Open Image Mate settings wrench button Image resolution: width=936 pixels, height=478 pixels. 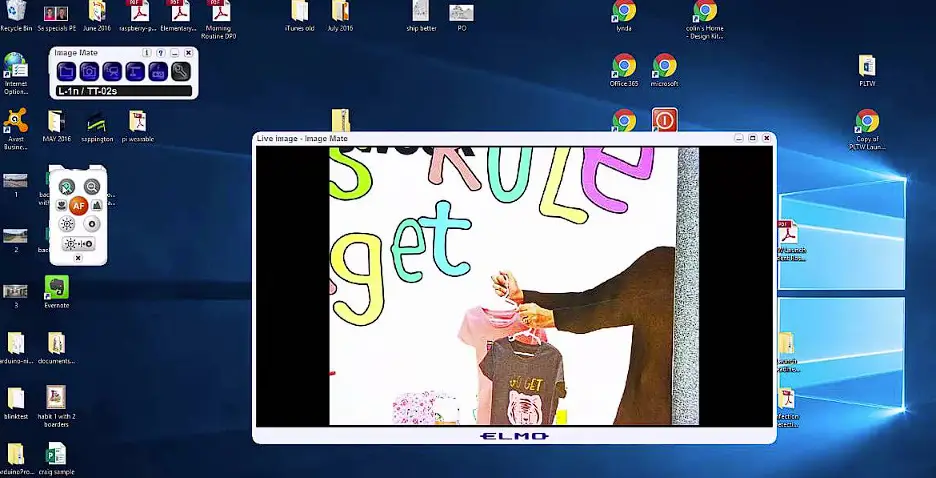(181, 72)
